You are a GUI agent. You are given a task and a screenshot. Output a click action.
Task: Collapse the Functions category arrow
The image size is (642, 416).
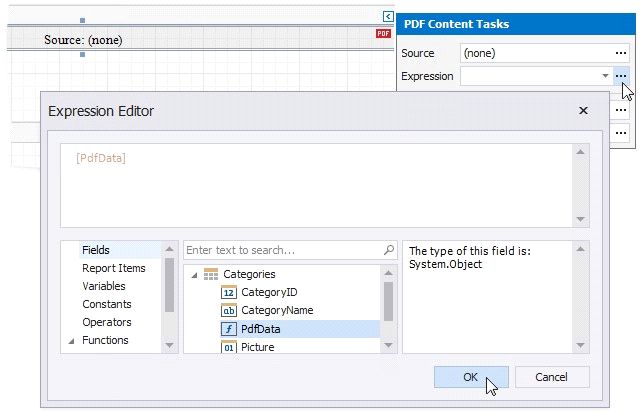tap(71, 341)
